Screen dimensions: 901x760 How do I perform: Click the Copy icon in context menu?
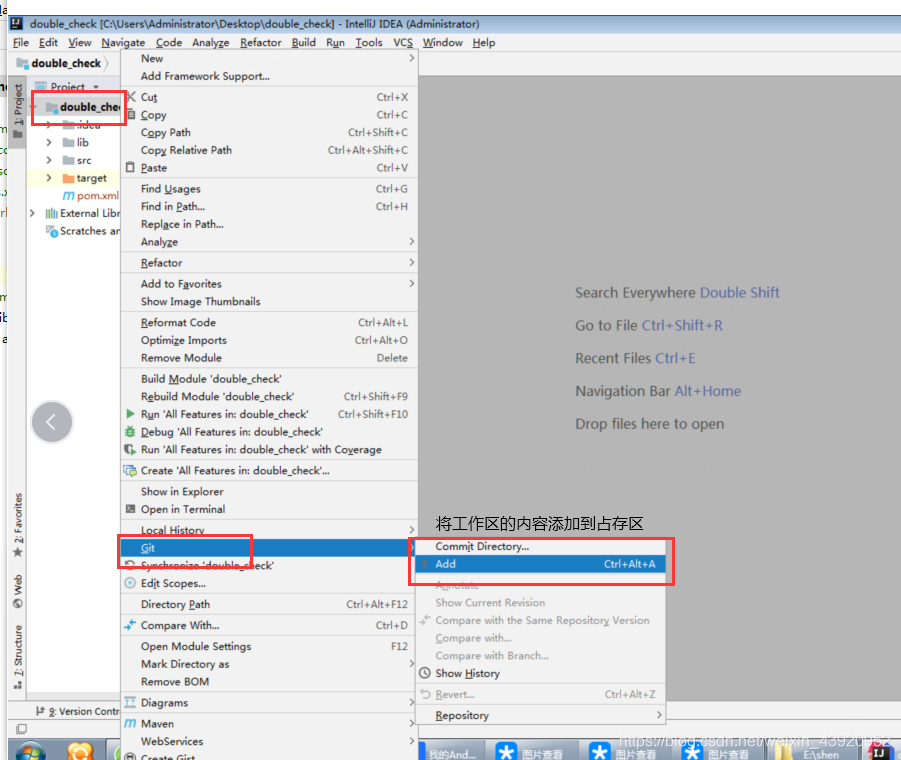[x=132, y=114]
